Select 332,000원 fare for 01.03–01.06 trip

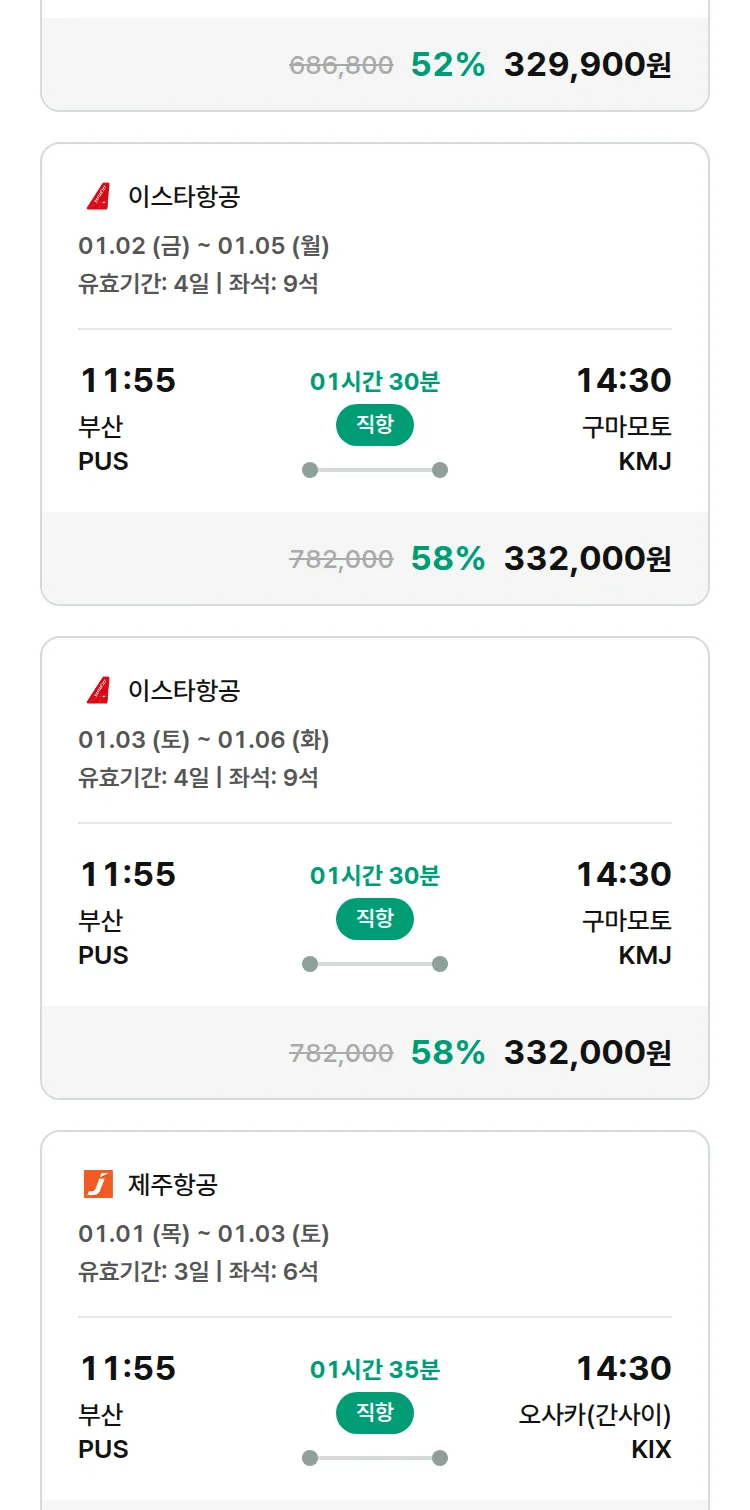tap(587, 1053)
